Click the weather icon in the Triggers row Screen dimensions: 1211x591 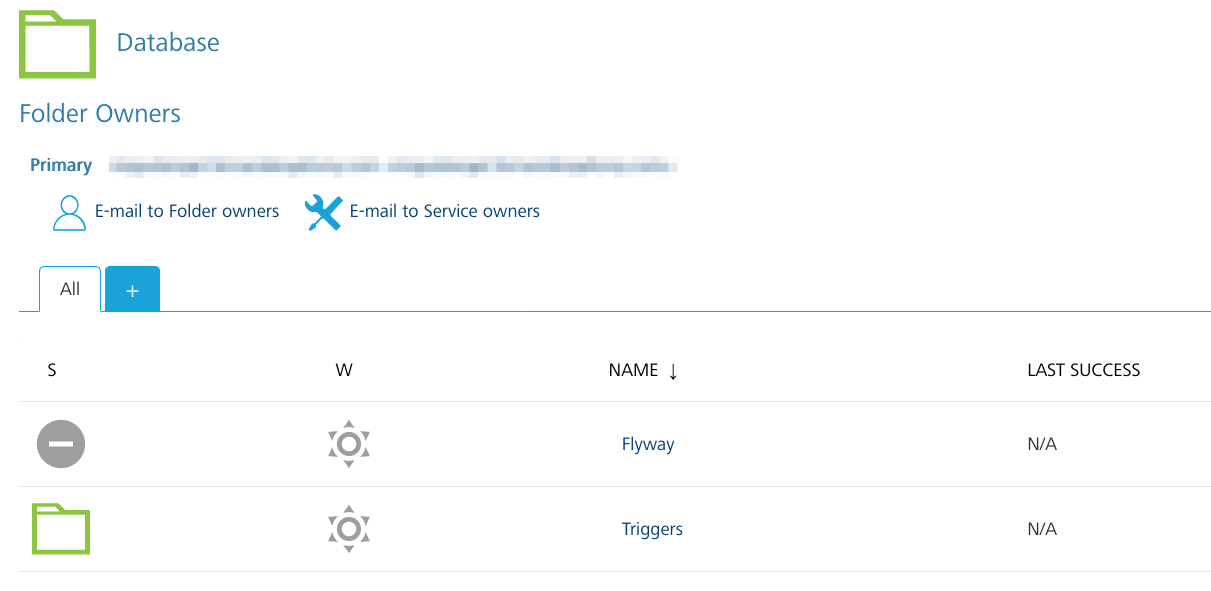pyautogui.click(x=348, y=529)
